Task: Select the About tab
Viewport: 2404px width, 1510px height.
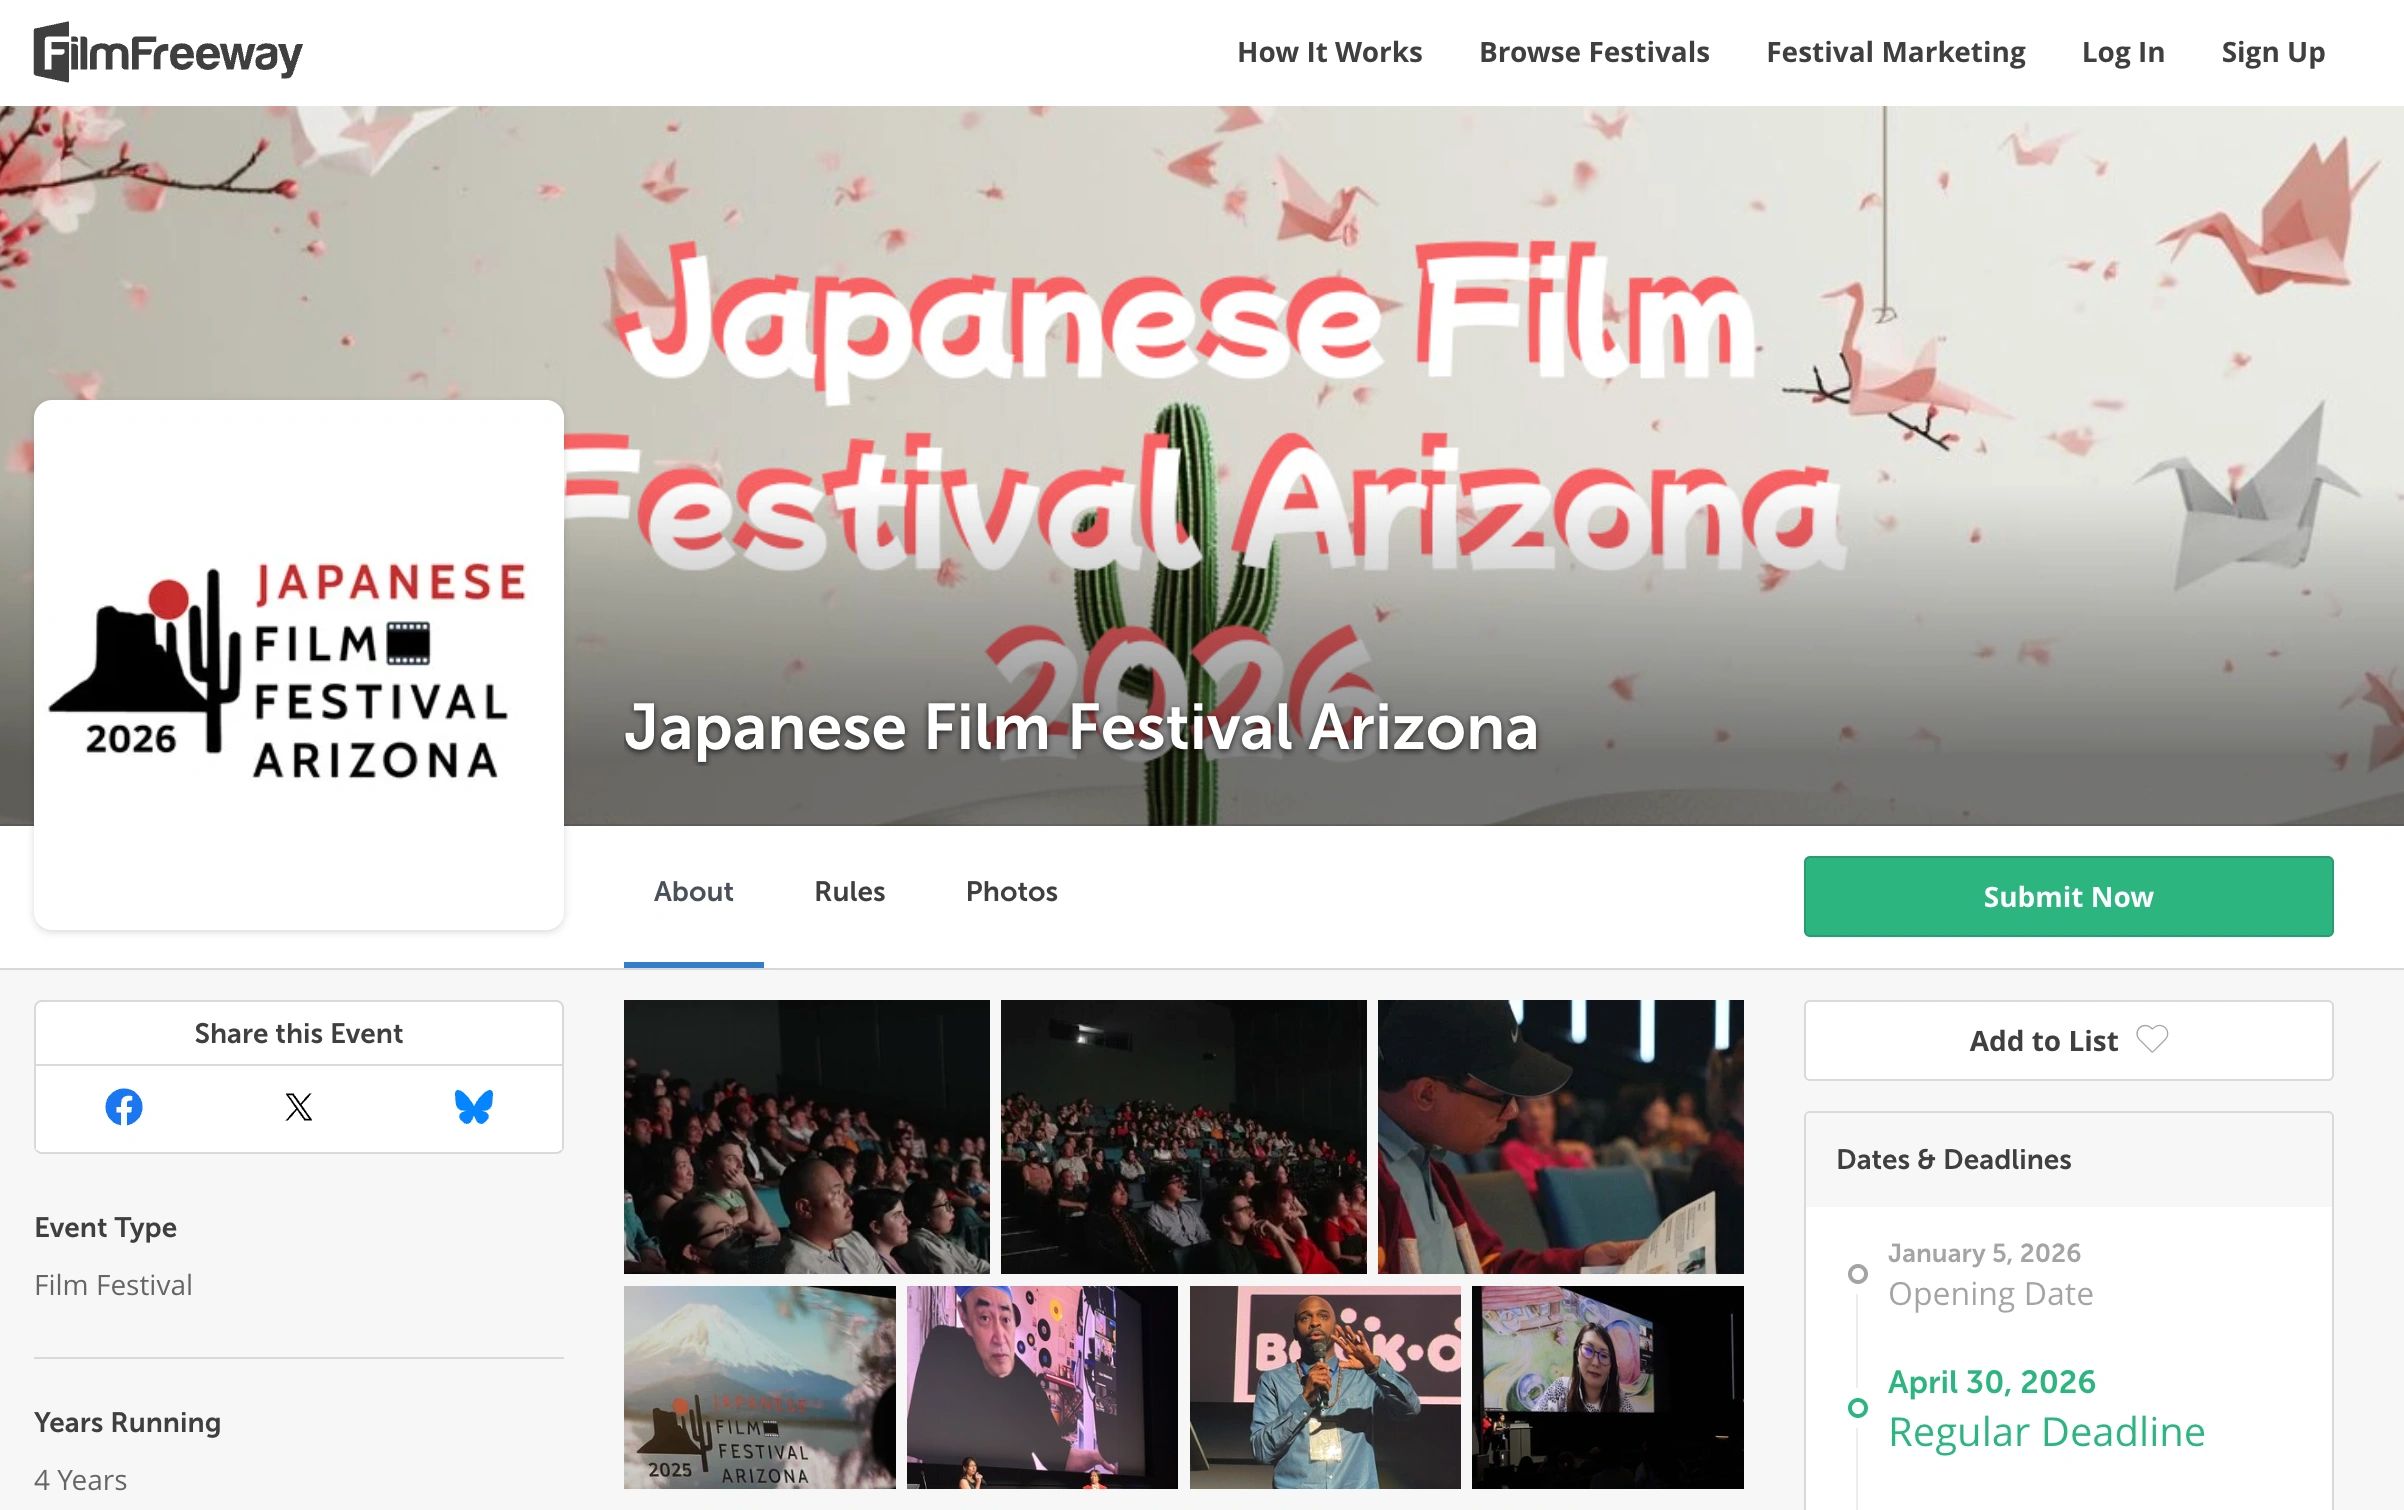Action: coord(693,891)
